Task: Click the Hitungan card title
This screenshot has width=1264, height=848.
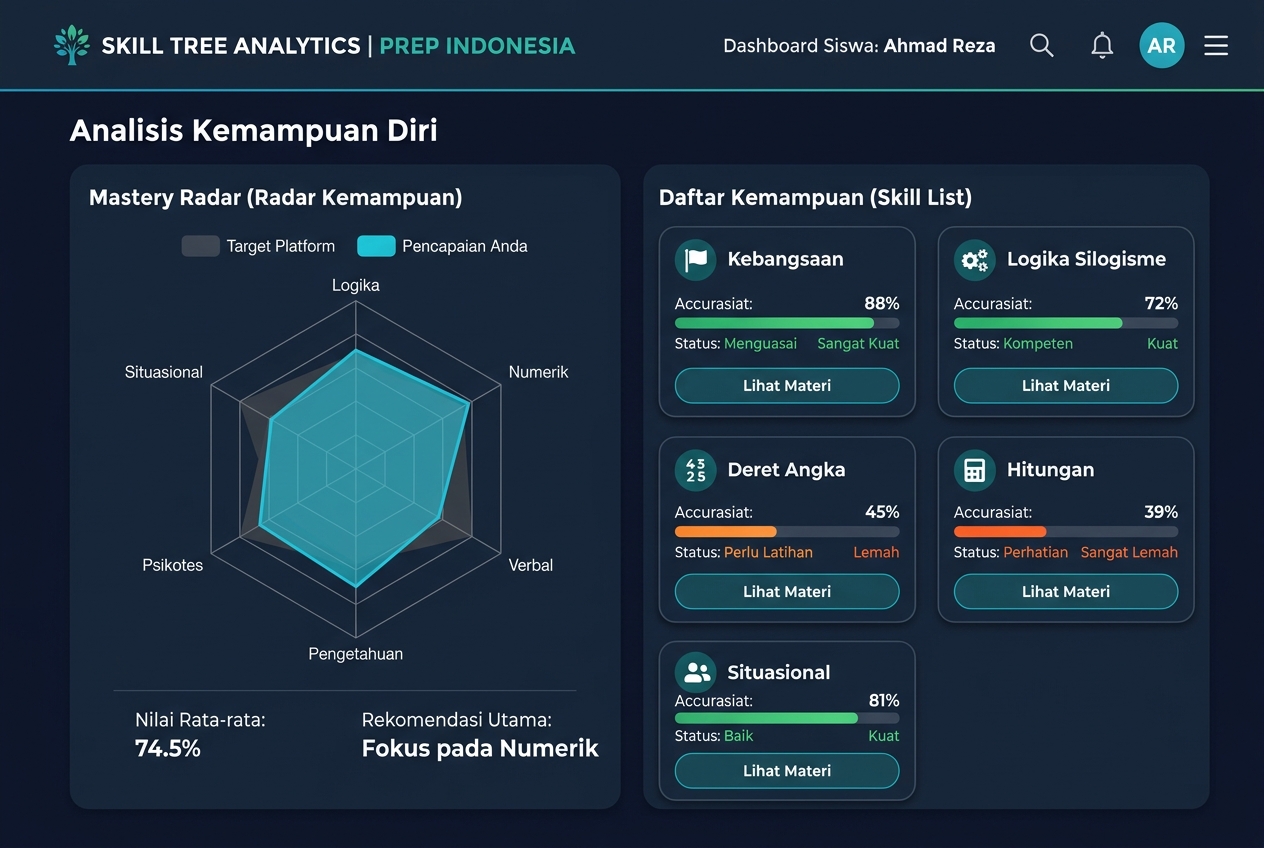Action: pos(1051,470)
